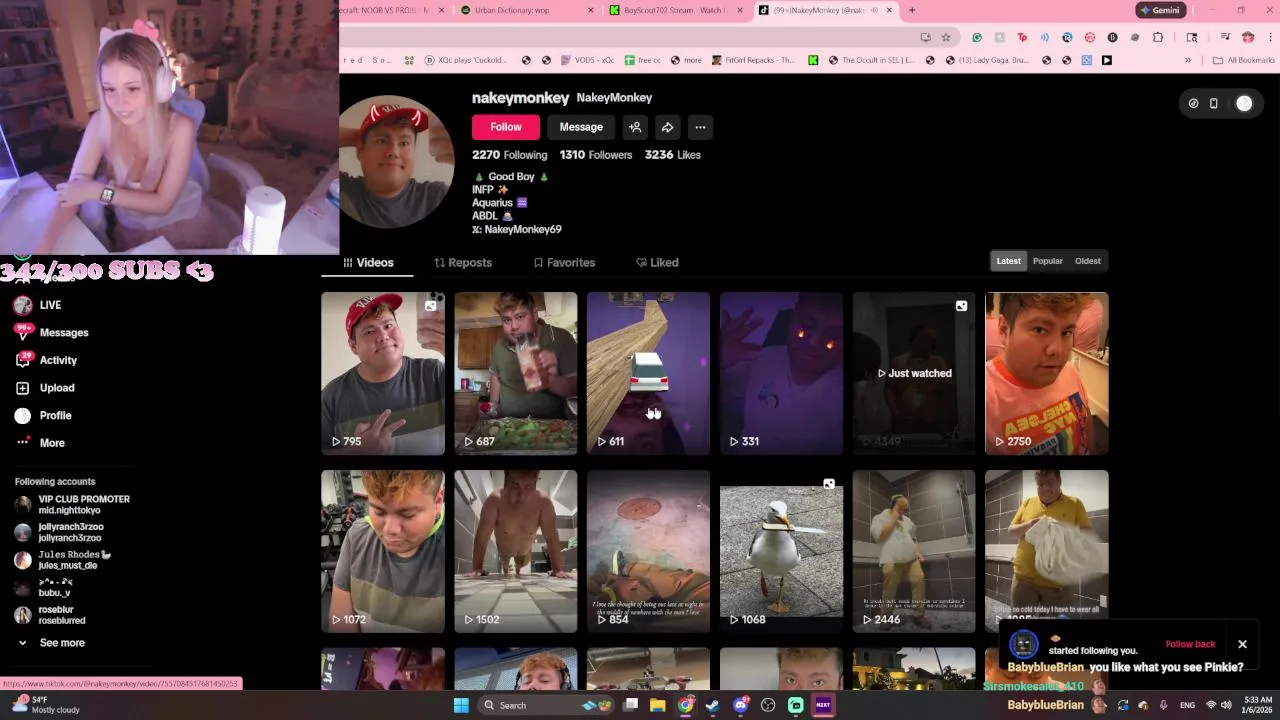Sort videos by Latest

point(1008,261)
